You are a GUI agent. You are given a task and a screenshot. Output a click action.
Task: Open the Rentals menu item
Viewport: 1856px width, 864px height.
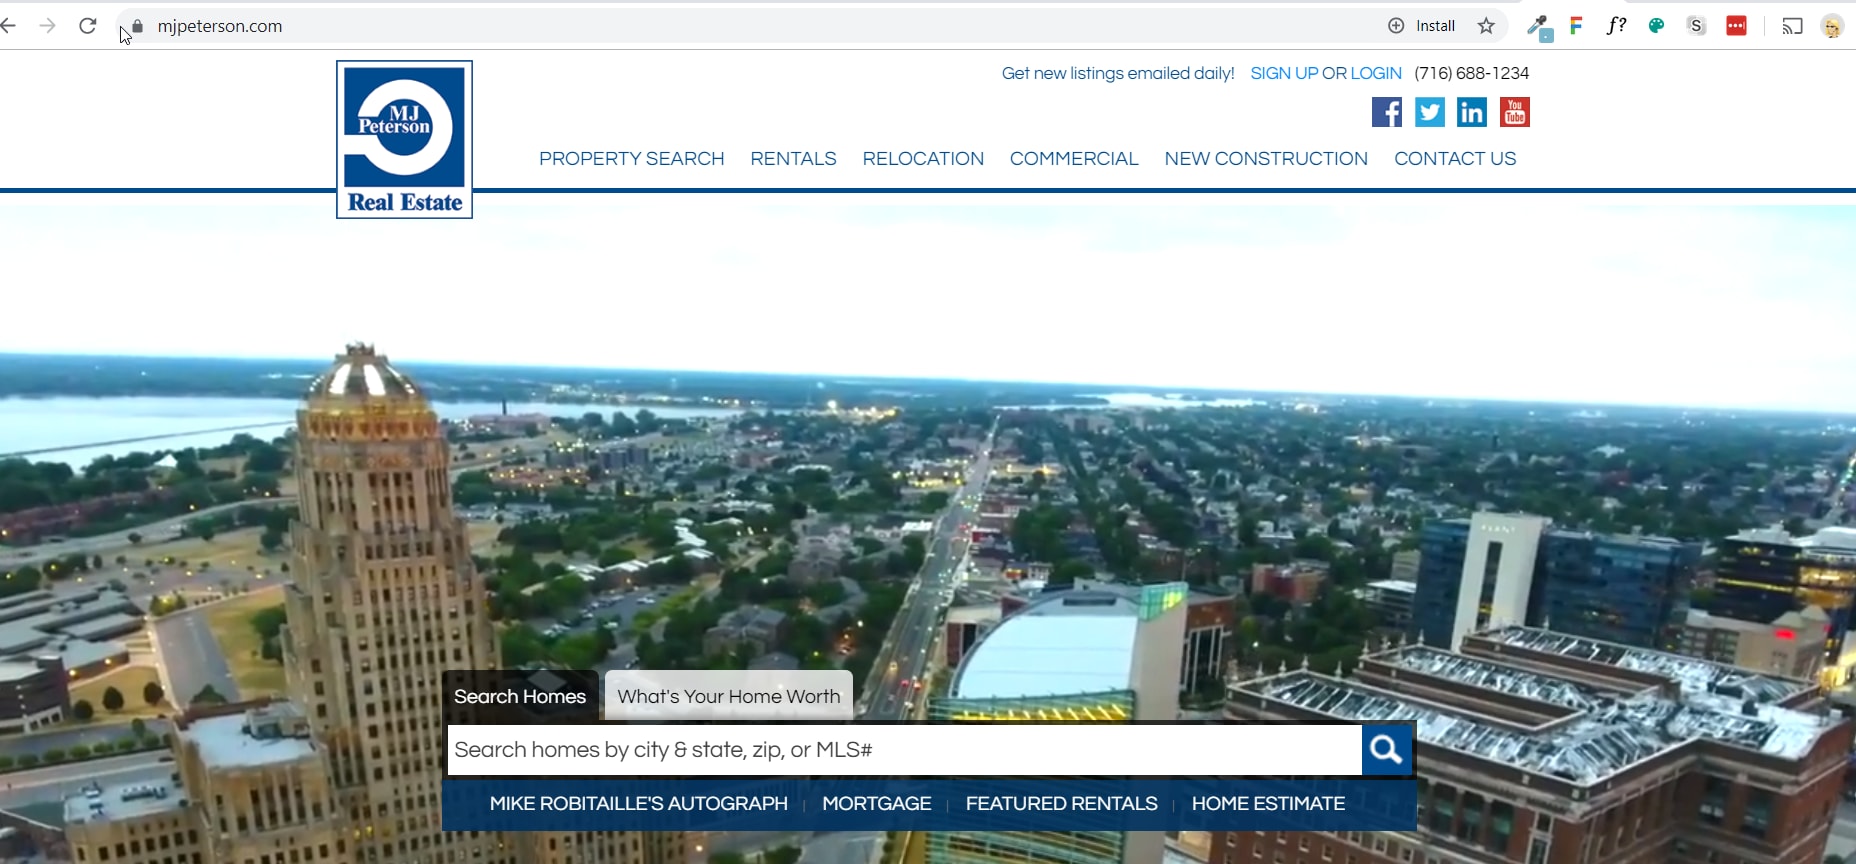(793, 159)
